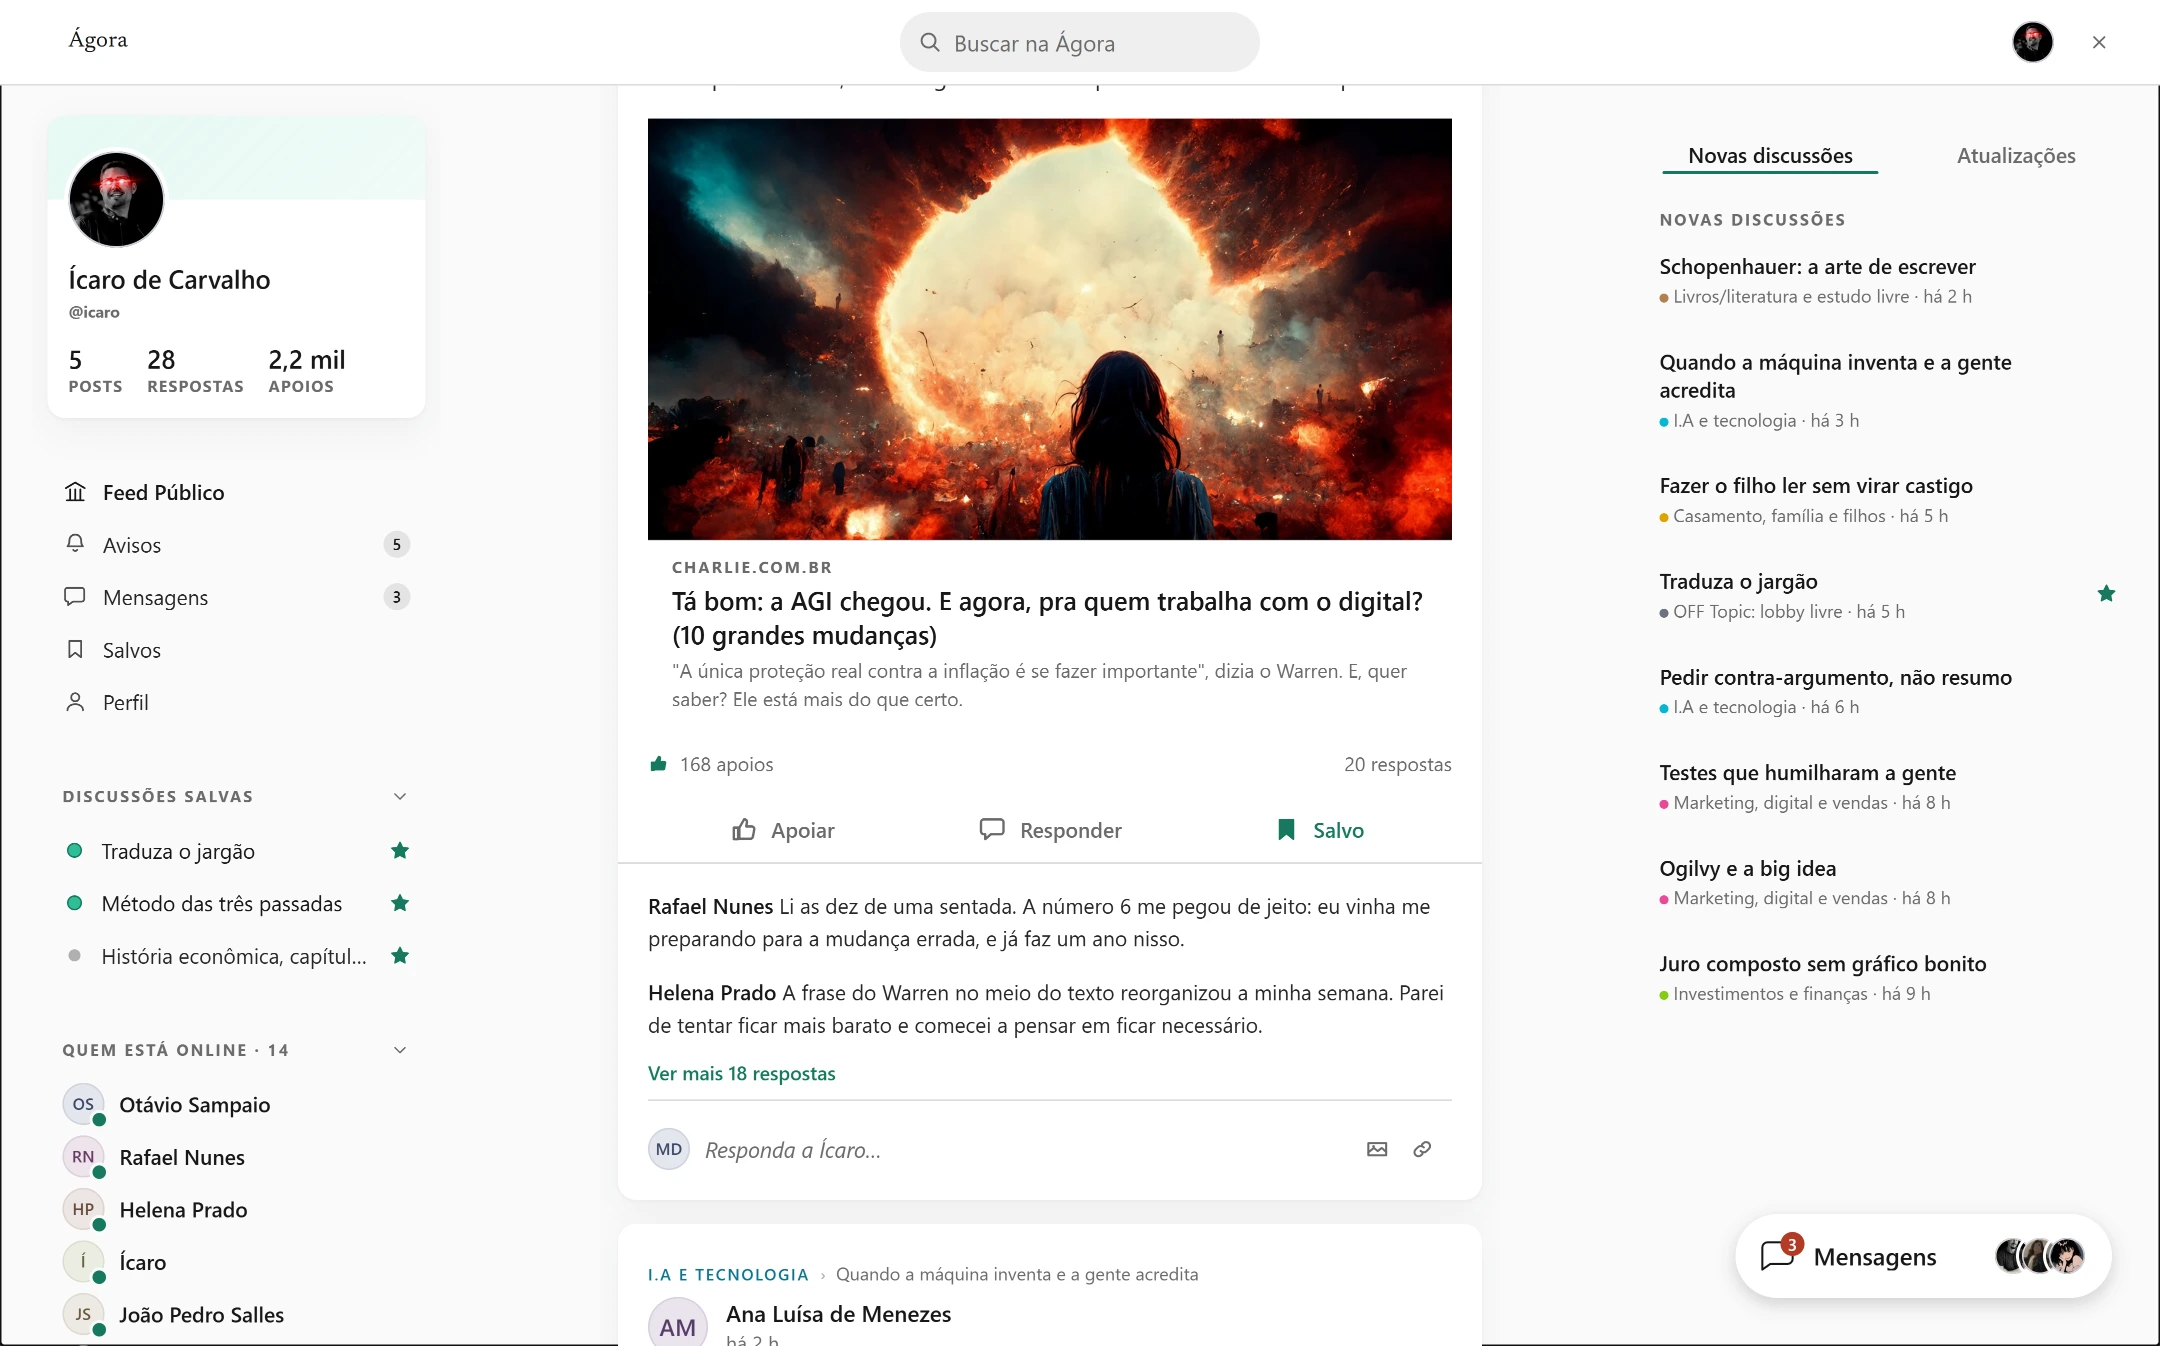Click the Buscar na Ágora search field
Screen dimensions: 2160x1346
tap(1080, 42)
